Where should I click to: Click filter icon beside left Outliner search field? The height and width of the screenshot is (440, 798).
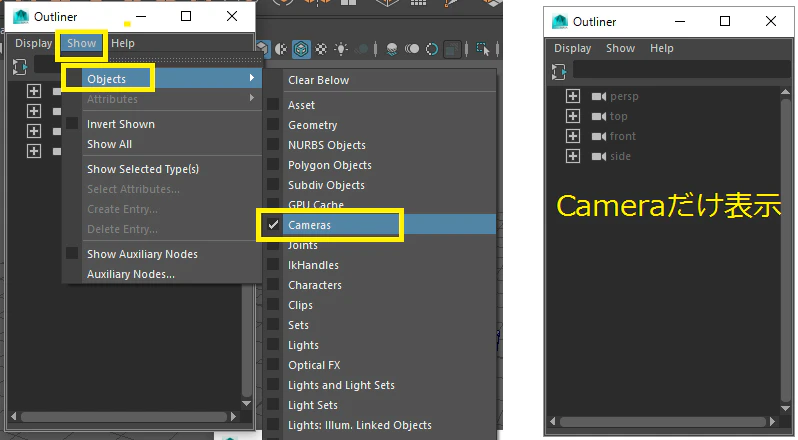point(19,66)
